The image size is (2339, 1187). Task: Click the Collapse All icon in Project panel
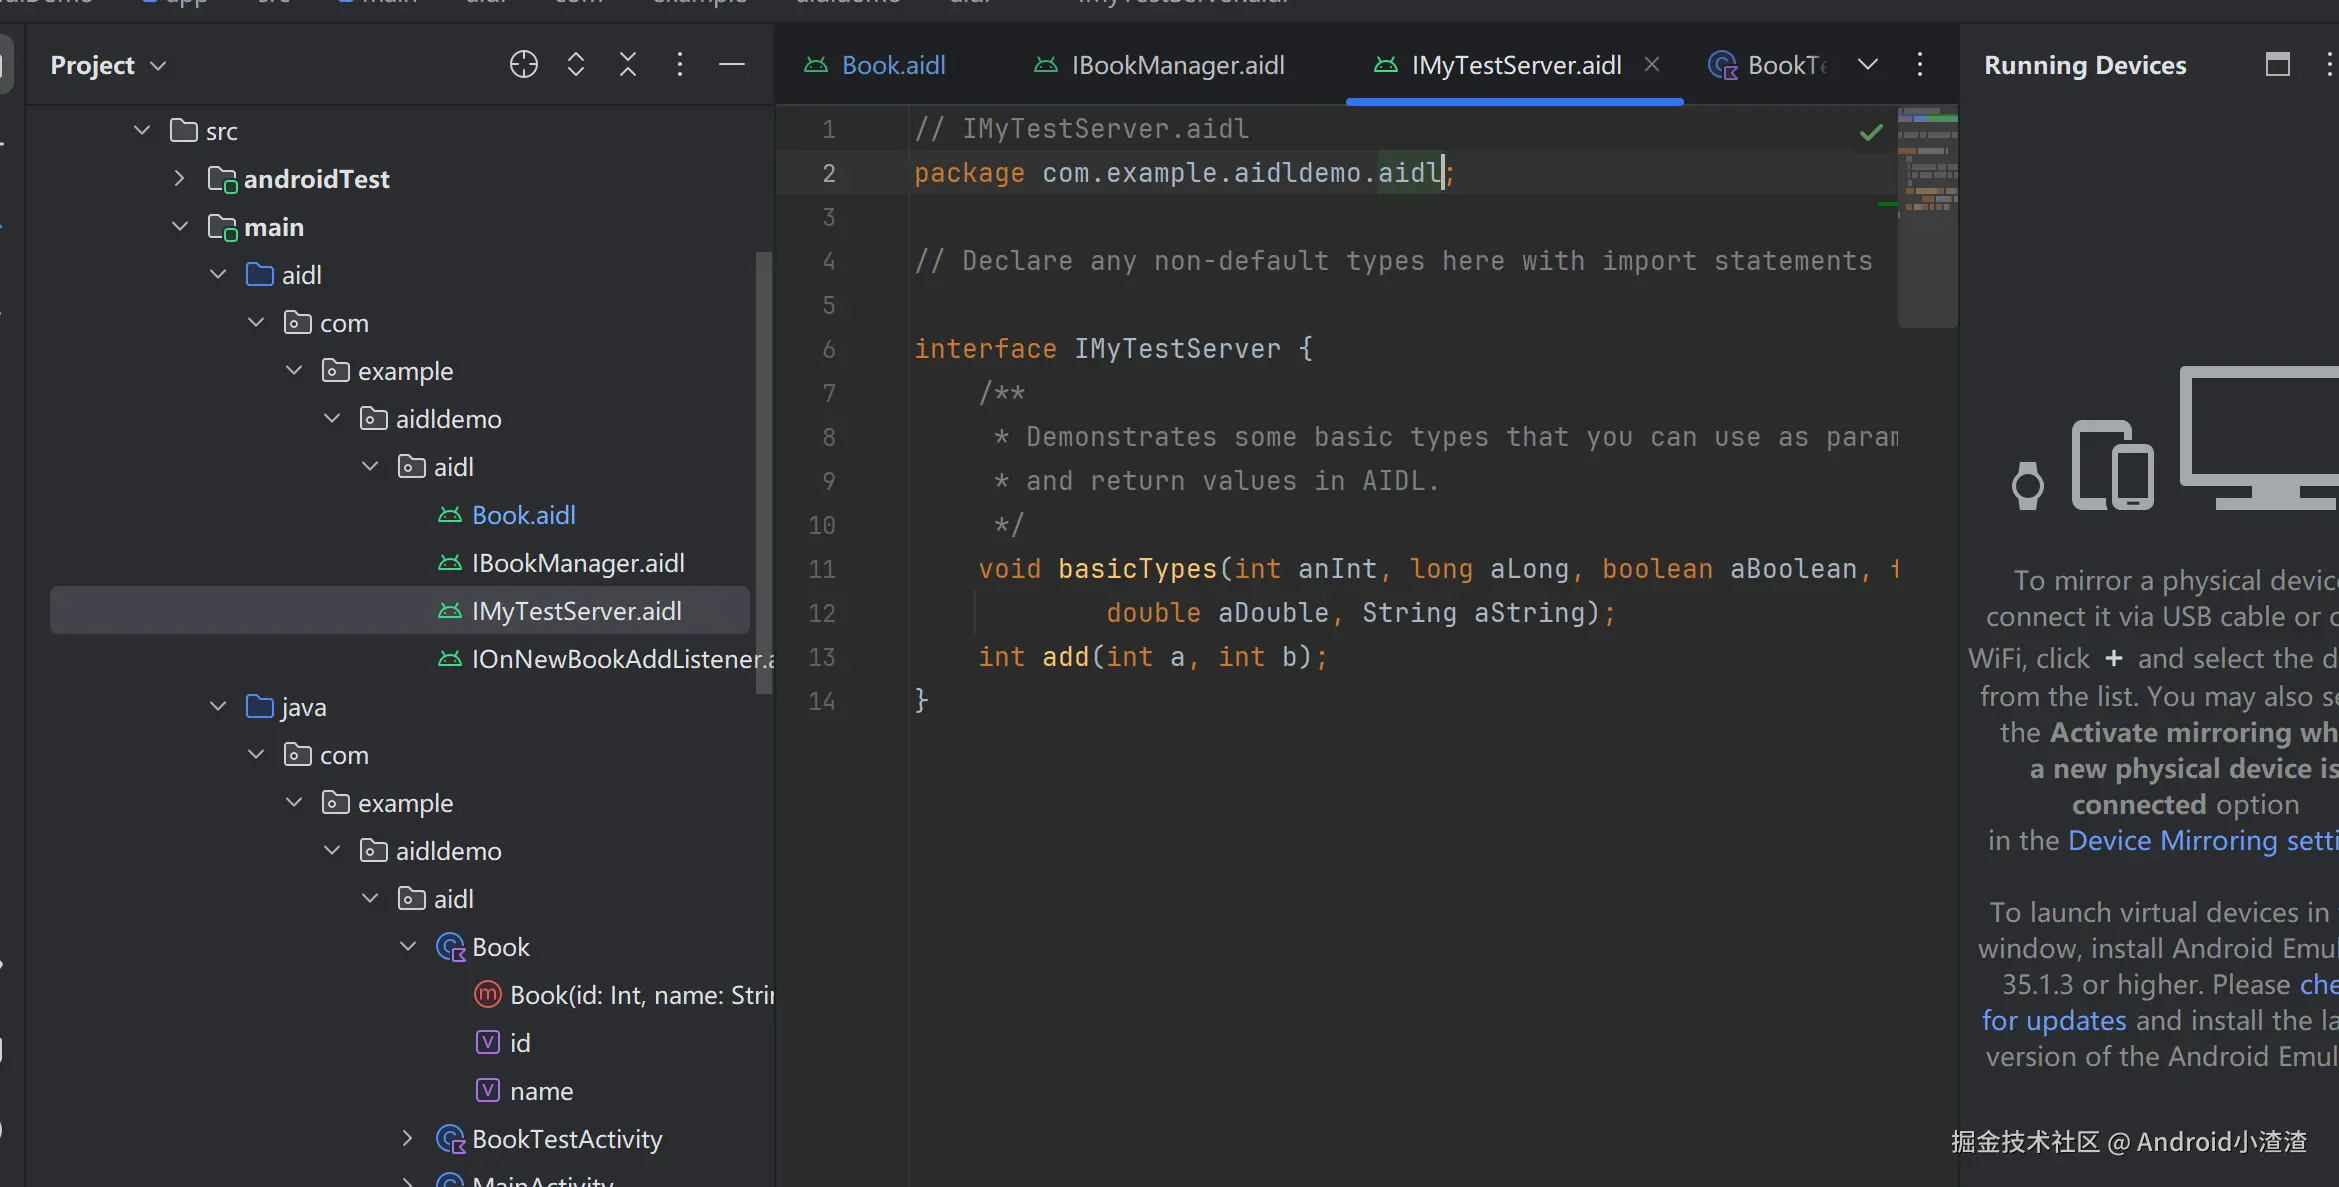point(627,65)
